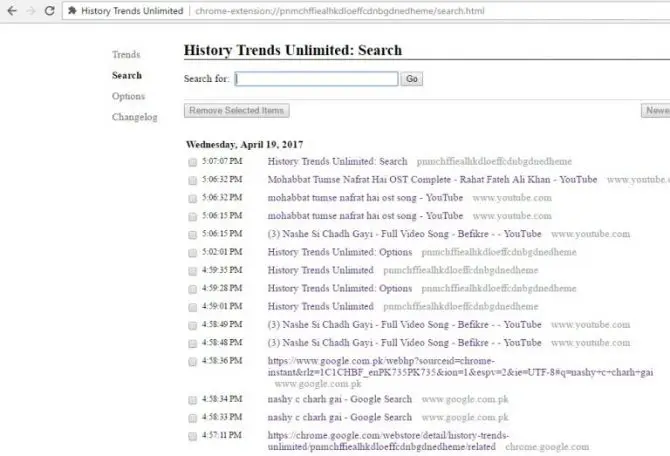The image size is (670, 456).
Task: Open History Trends Unlimited link at 4:59:35 PM
Action: [x=321, y=270]
